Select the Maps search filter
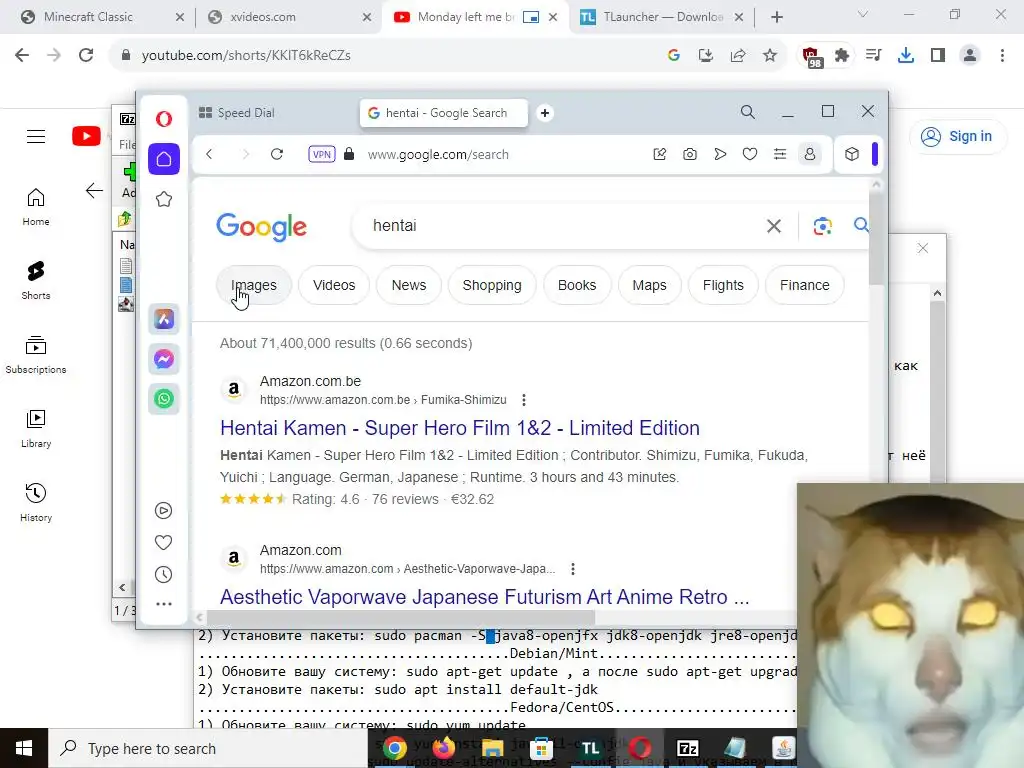This screenshot has height=768, width=1024. point(649,285)
